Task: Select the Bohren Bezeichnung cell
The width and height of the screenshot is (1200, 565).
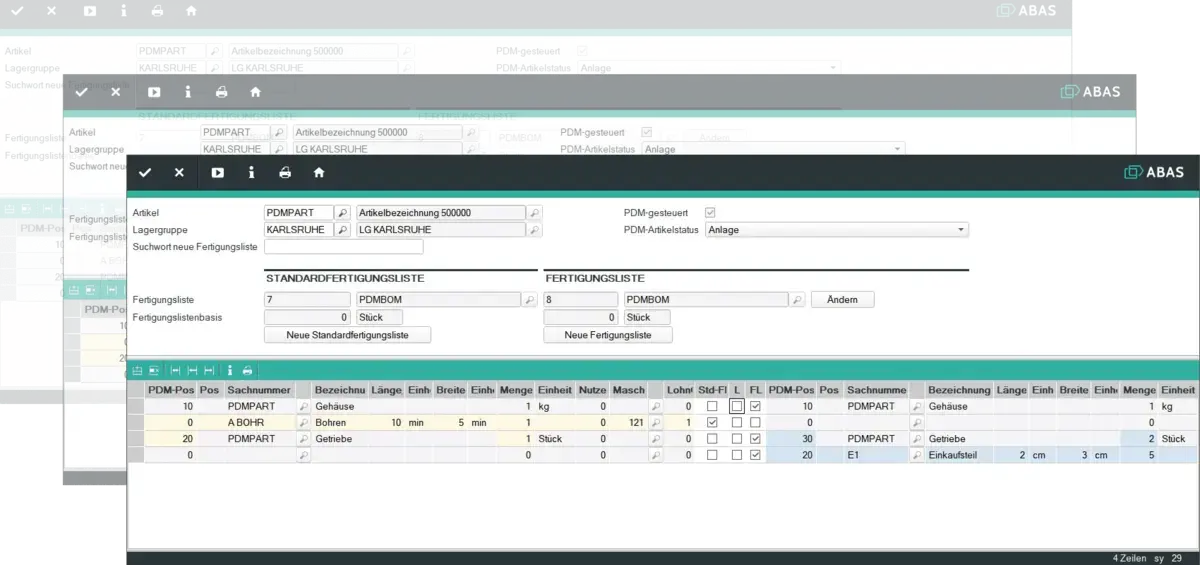Action: coord(339,423)
